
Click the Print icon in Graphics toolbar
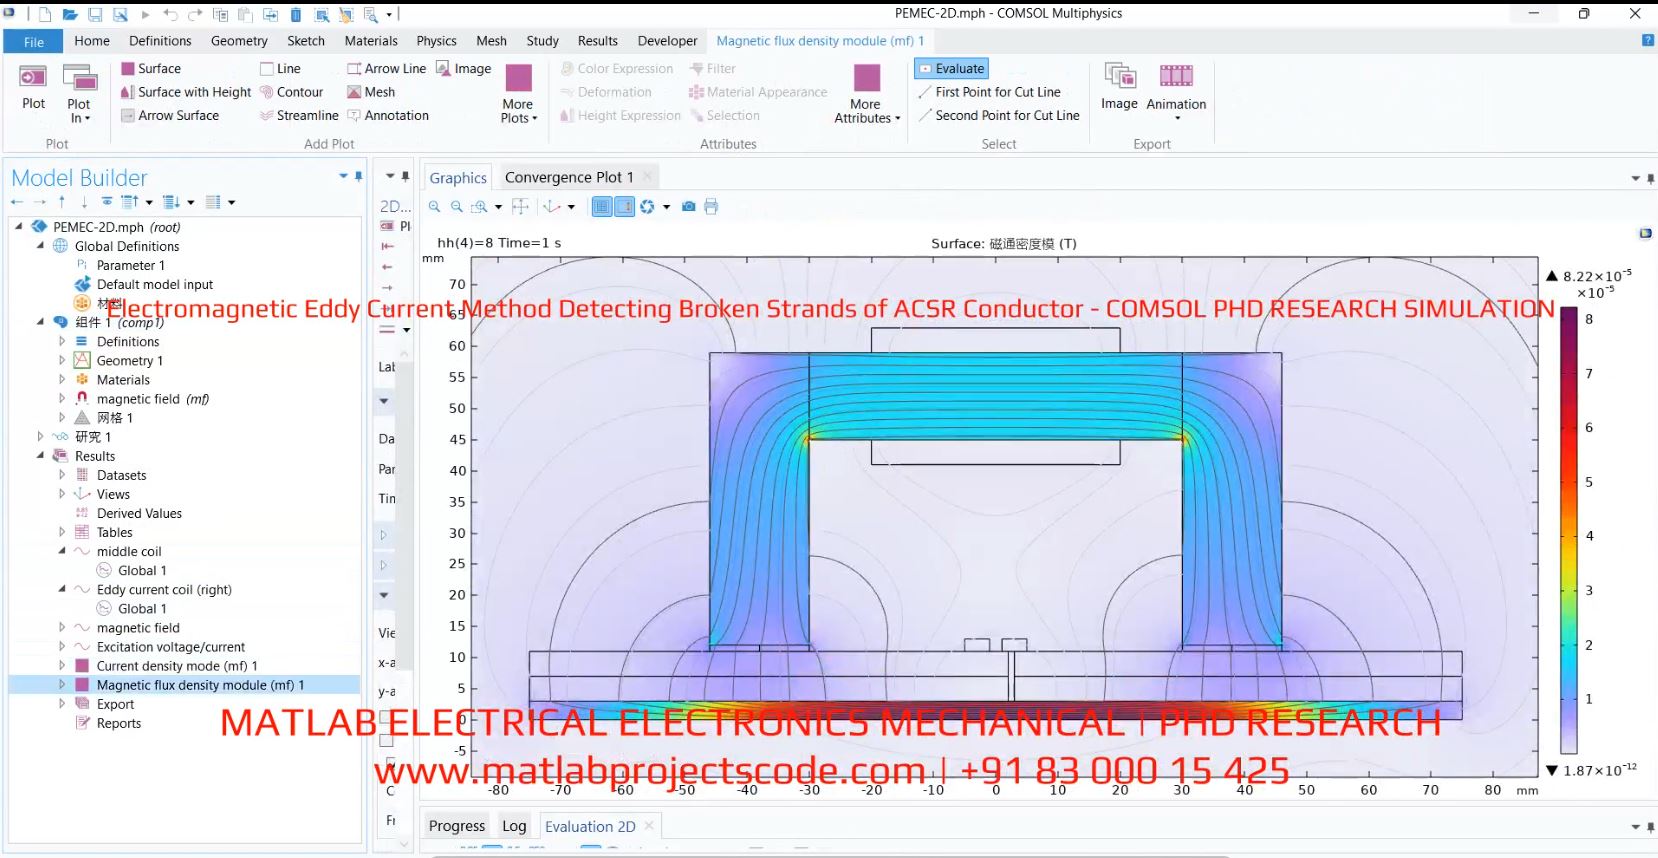(x=711, y=207)
